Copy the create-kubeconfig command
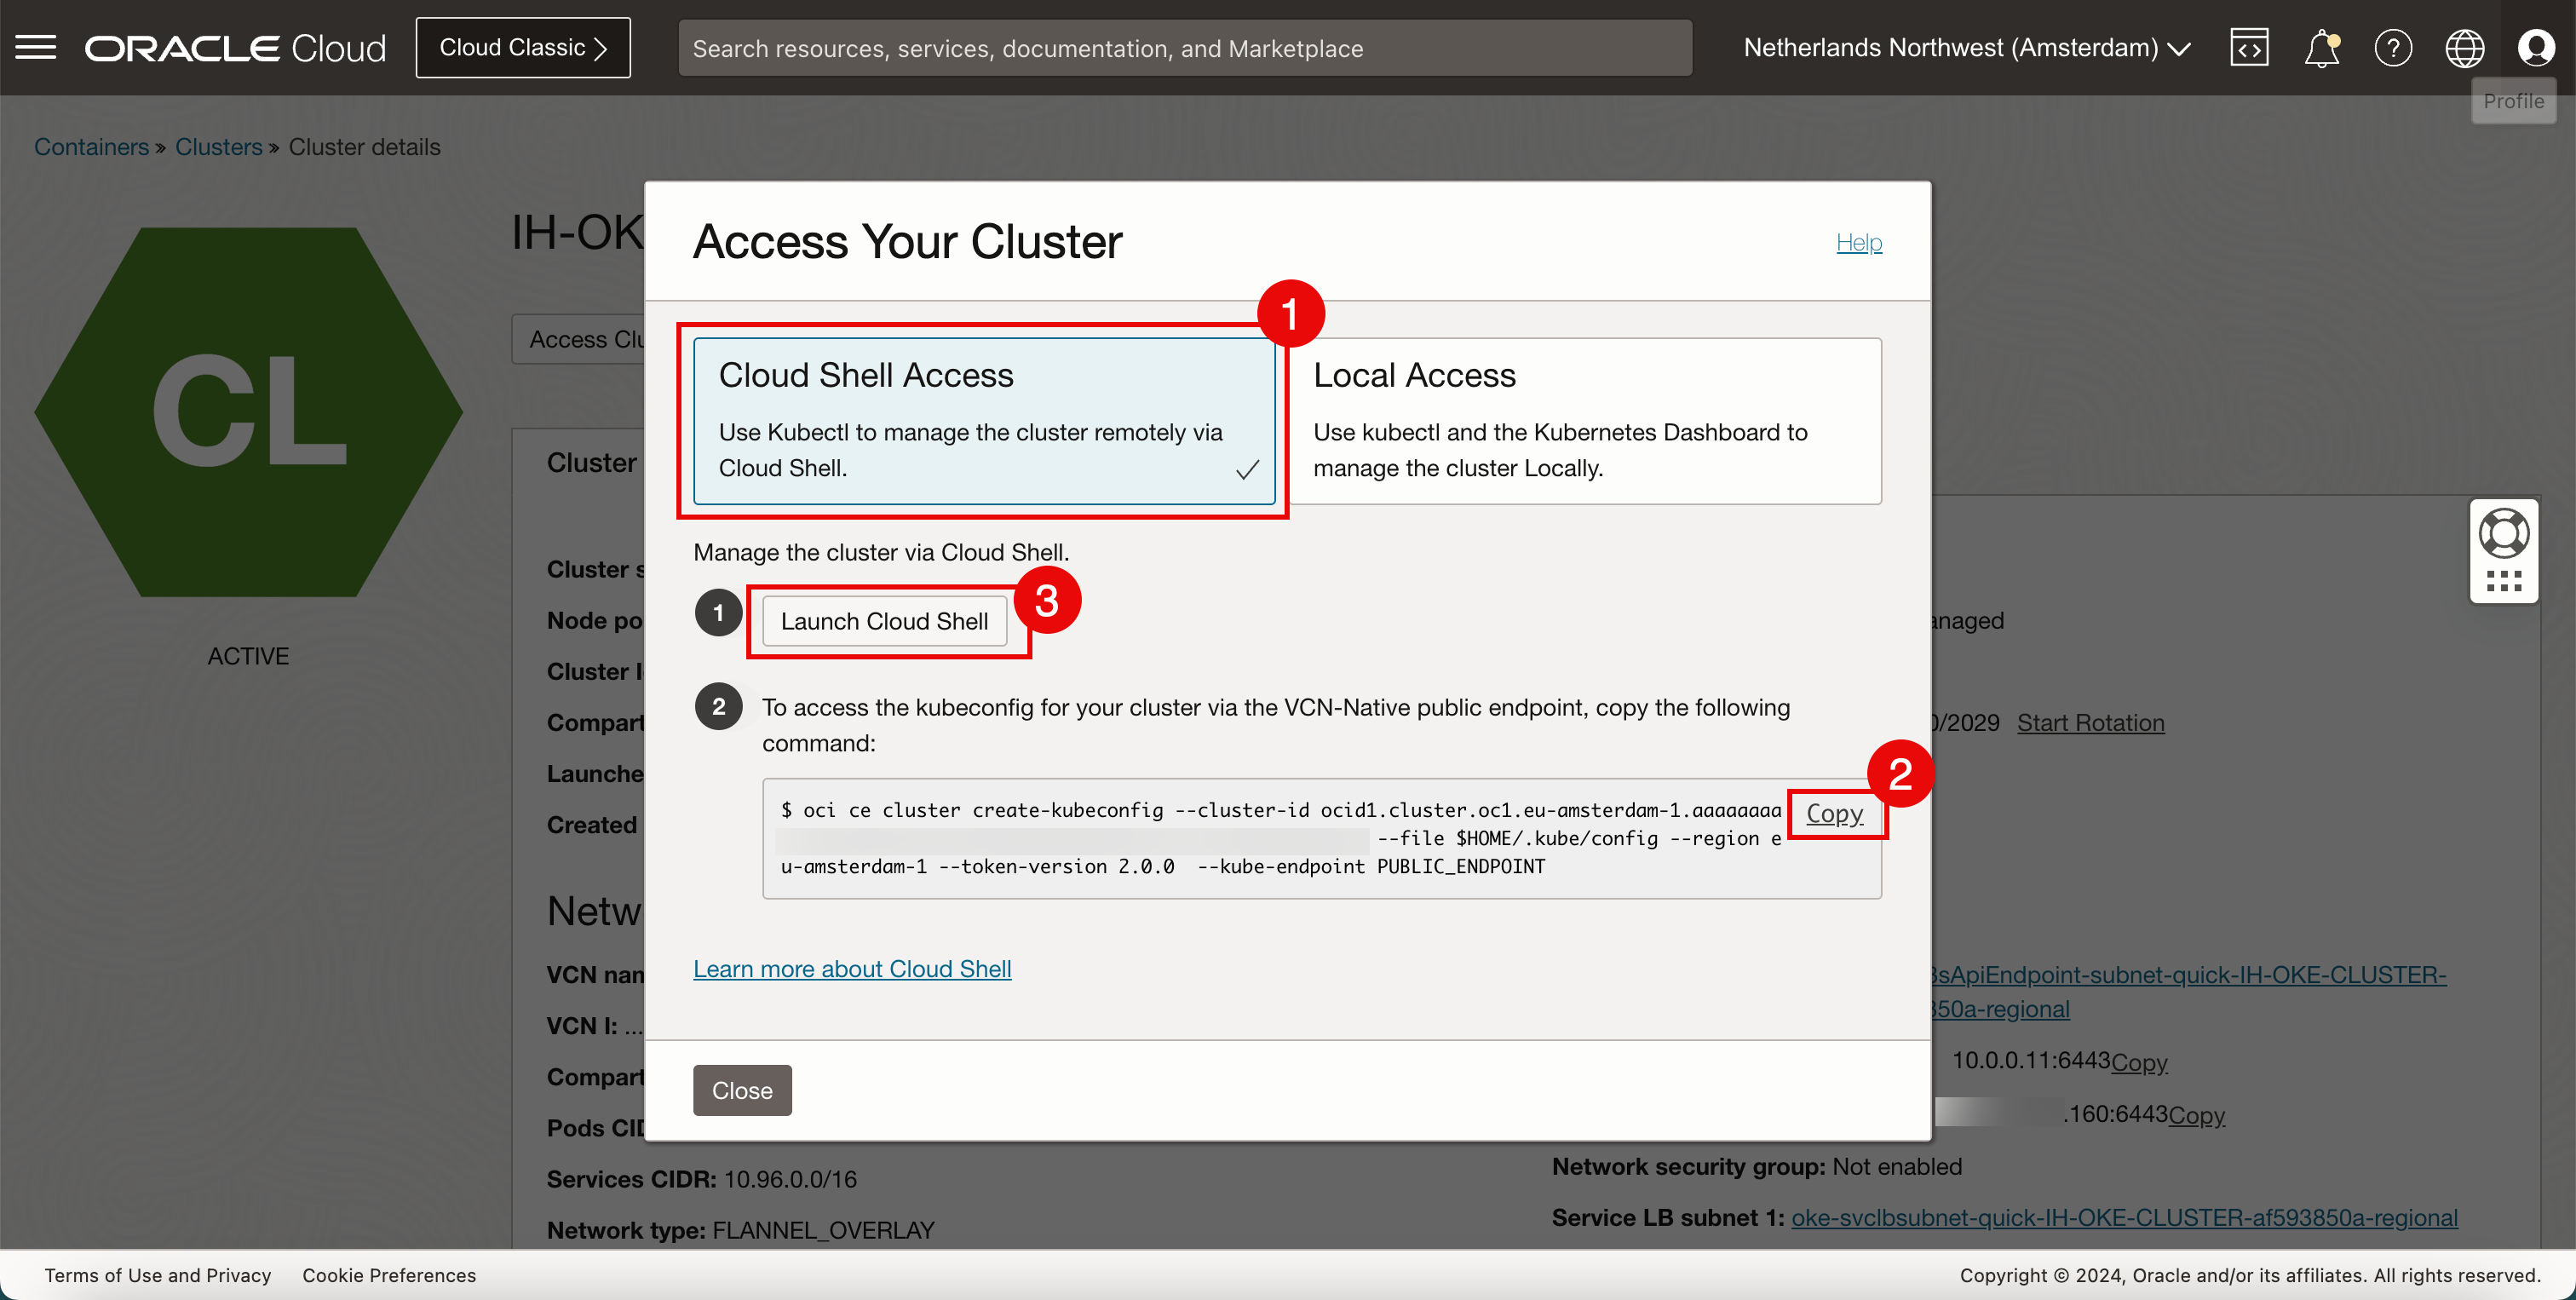Viewport: 2576px width, 1300px height. coord(1834,813)
